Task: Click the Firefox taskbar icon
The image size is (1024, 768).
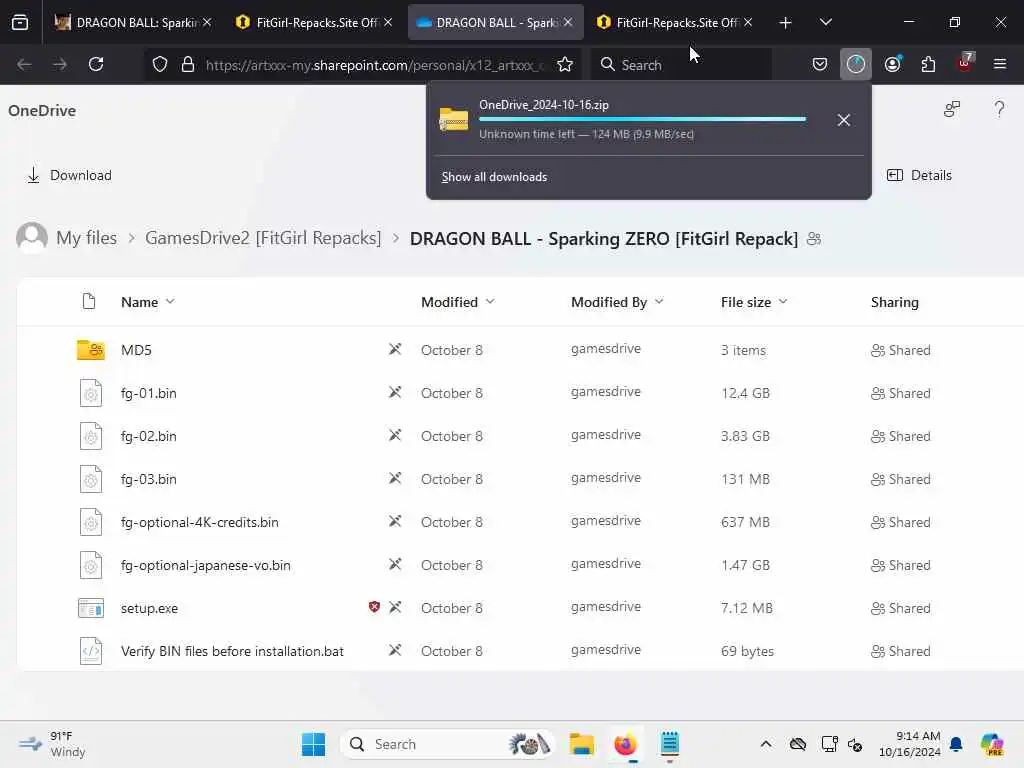Action: click(x=625, y=744)
